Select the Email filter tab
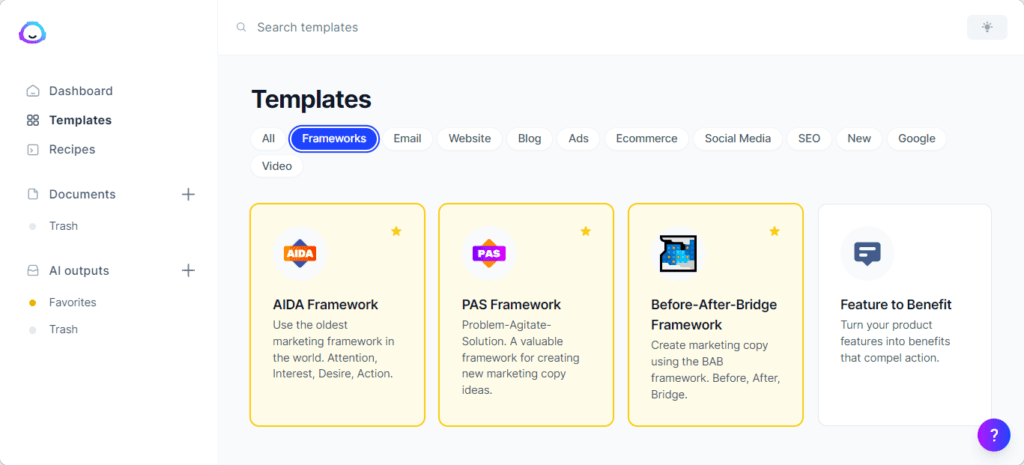1024x465 pixels. [408, 138]
